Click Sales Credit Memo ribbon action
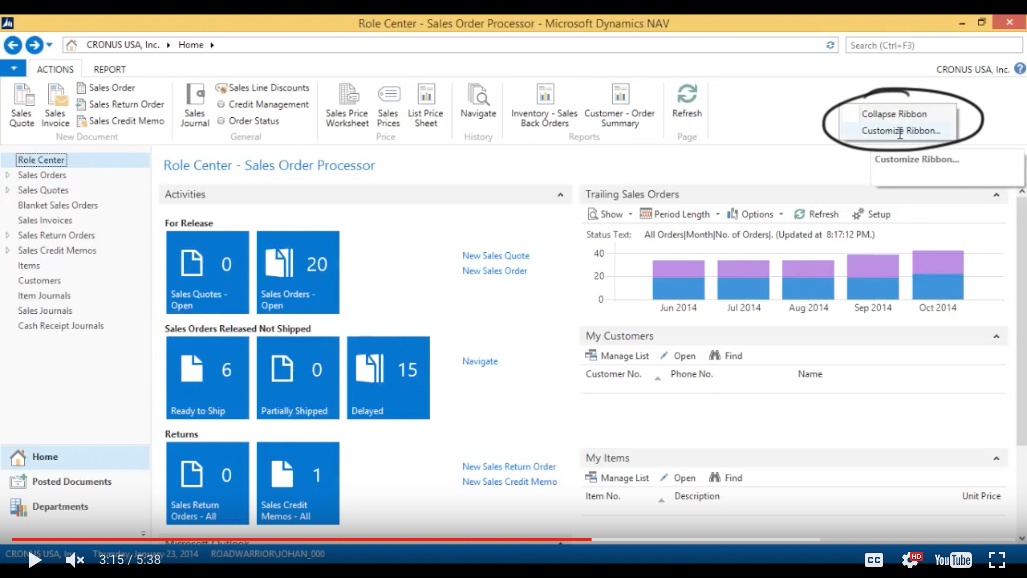The height and width of the screenshot is (578, 1027). [x=120, y=121]
